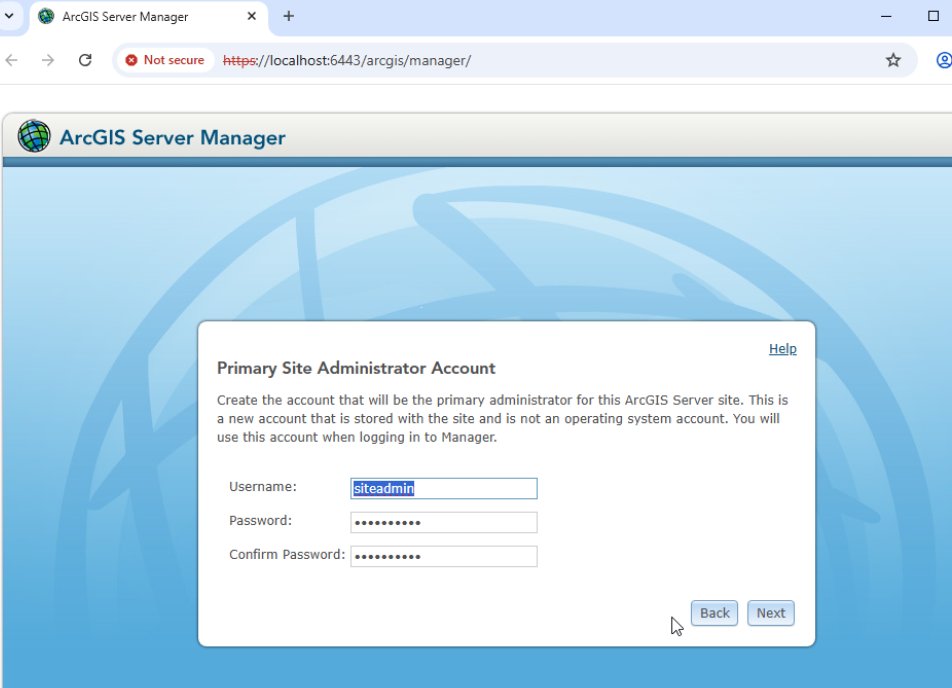Screen dimensions: 952x688
Task: Open the Help link in the dialog
Action: tap(783, 349)
